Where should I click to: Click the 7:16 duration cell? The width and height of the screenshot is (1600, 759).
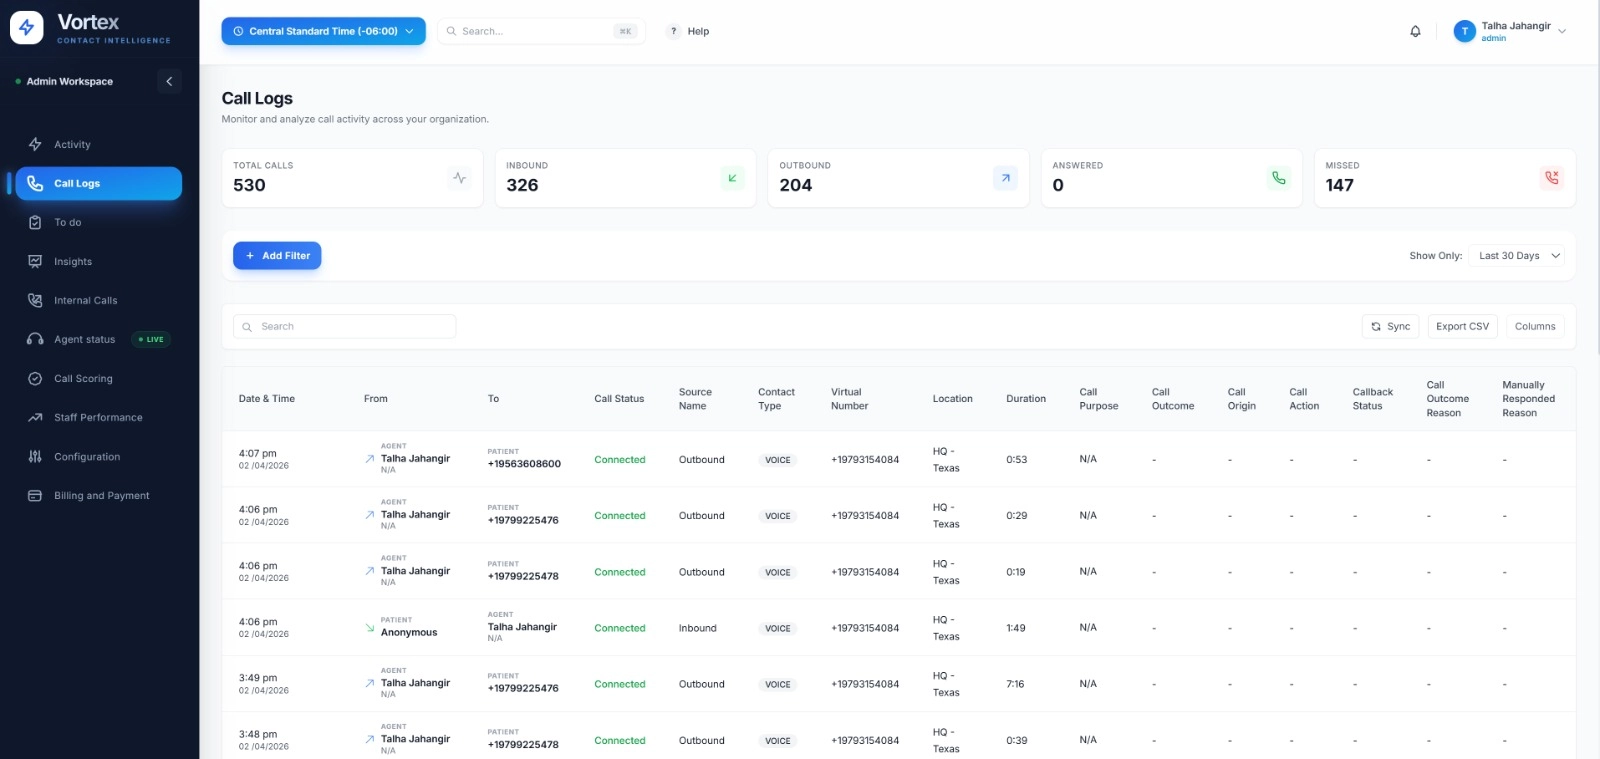(x=1015, y=684)
